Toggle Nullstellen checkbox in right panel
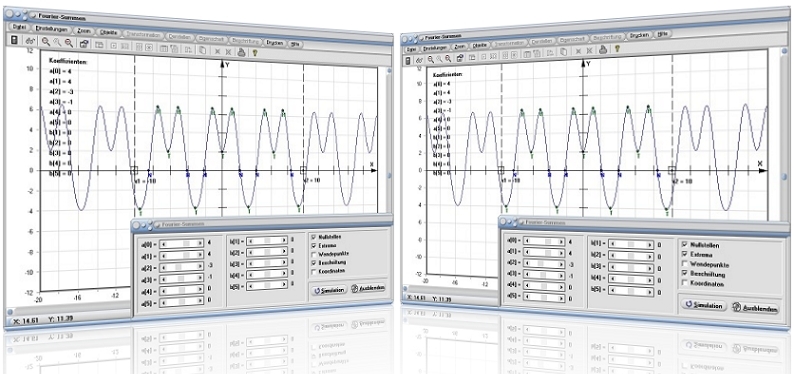Screen dimensions: 794x374 pos(685,244)
